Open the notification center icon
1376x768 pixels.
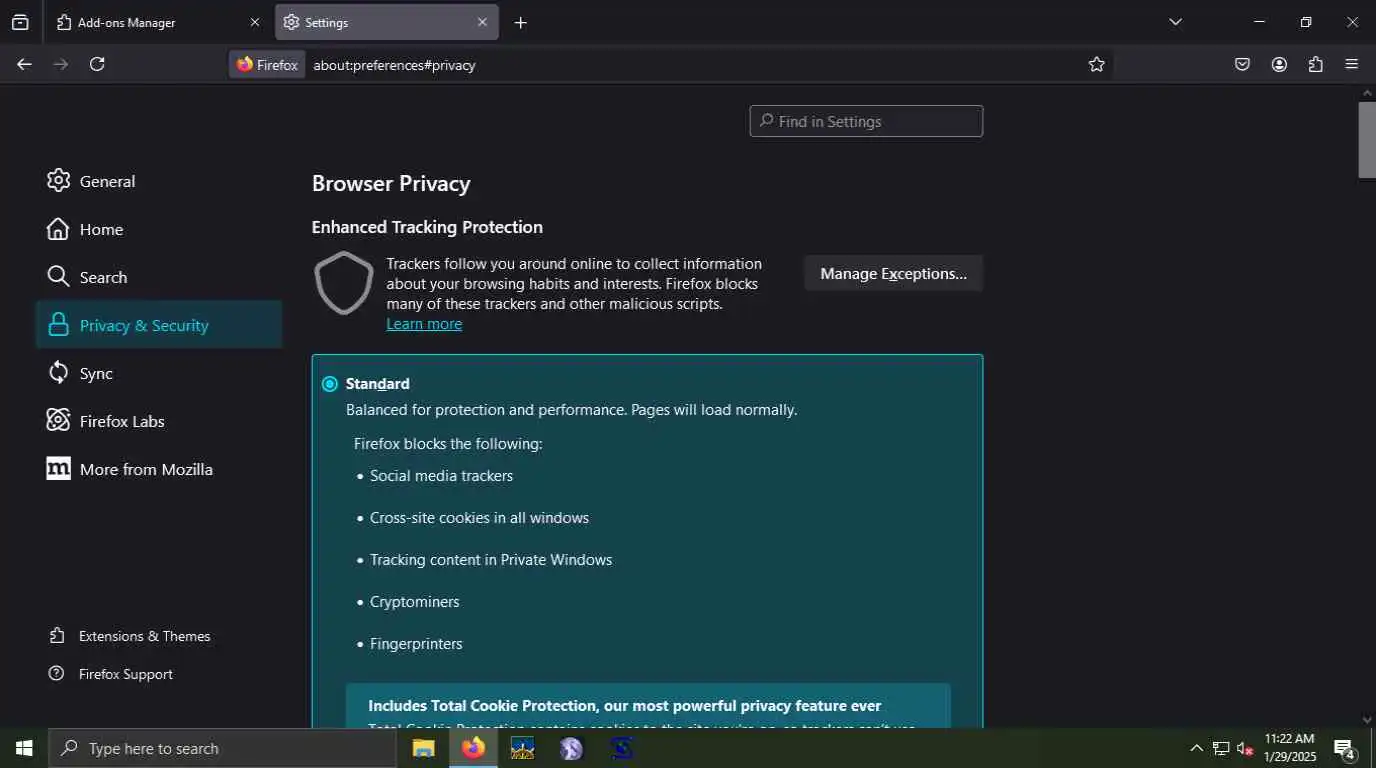point(1344,748)
